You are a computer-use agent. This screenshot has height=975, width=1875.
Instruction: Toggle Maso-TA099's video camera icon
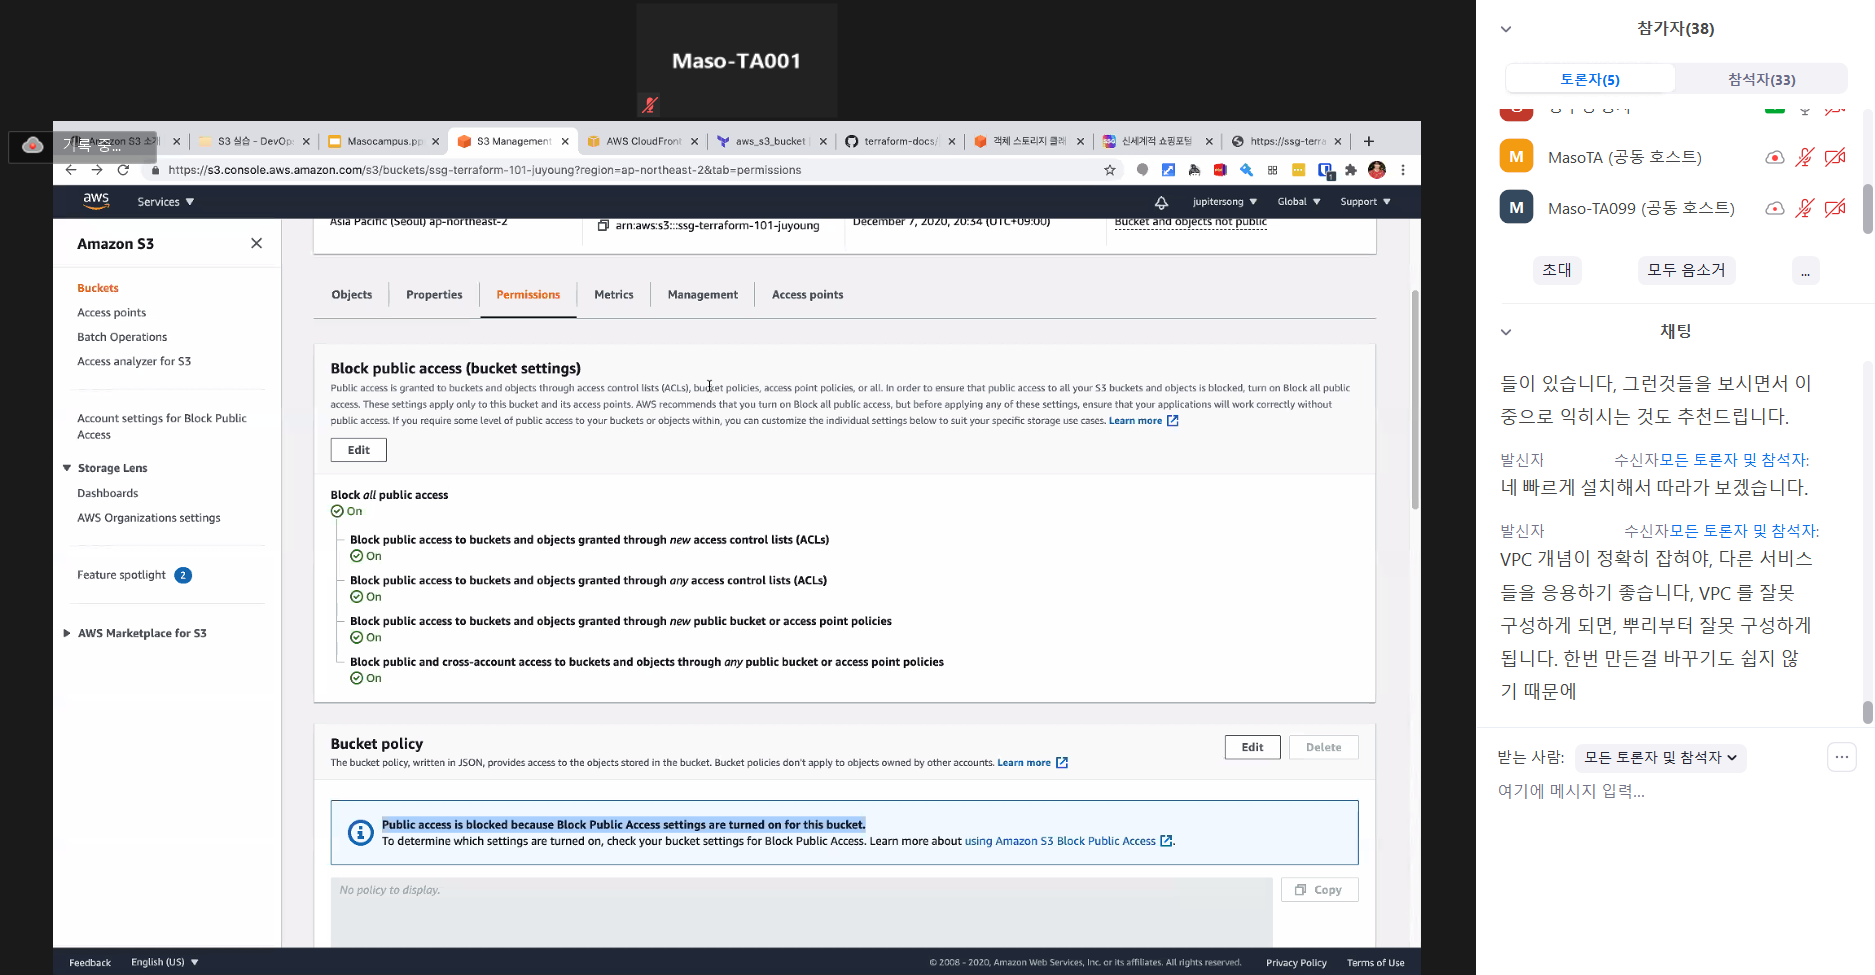1835,208
